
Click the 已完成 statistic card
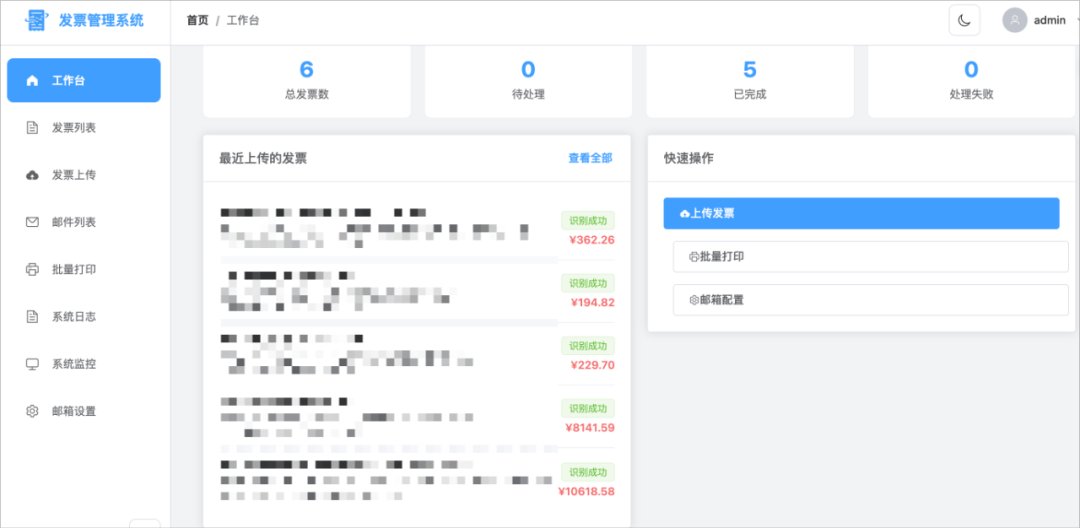pos(750,81)
